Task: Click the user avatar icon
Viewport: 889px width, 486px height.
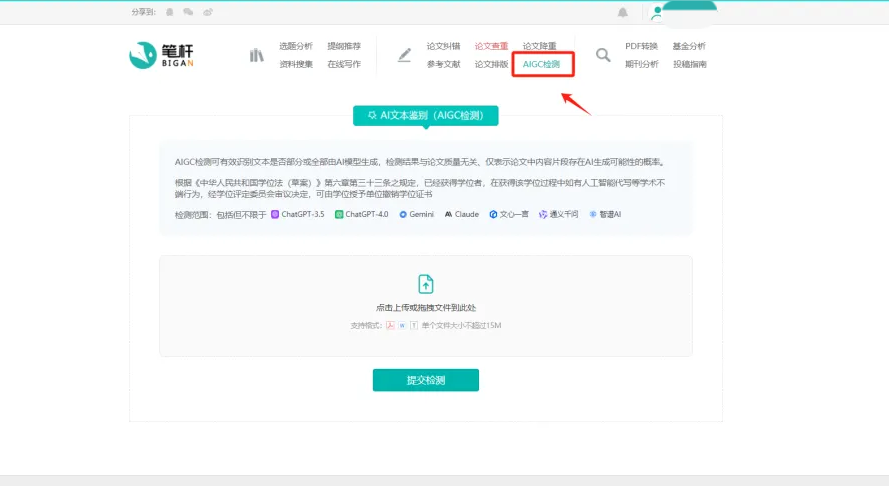Action: tap(656, 12)
